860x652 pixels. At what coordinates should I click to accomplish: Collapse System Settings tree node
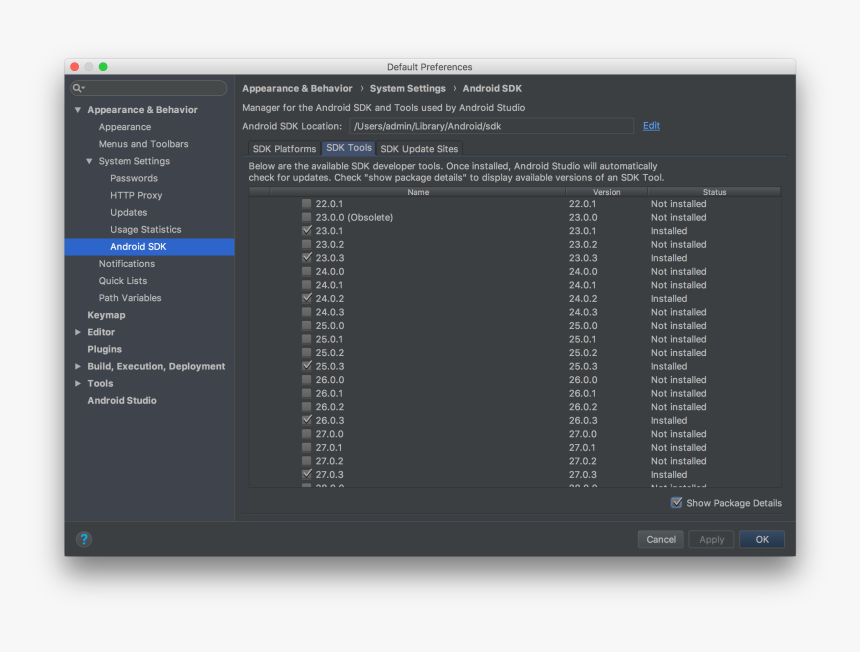tap(89, 161)
